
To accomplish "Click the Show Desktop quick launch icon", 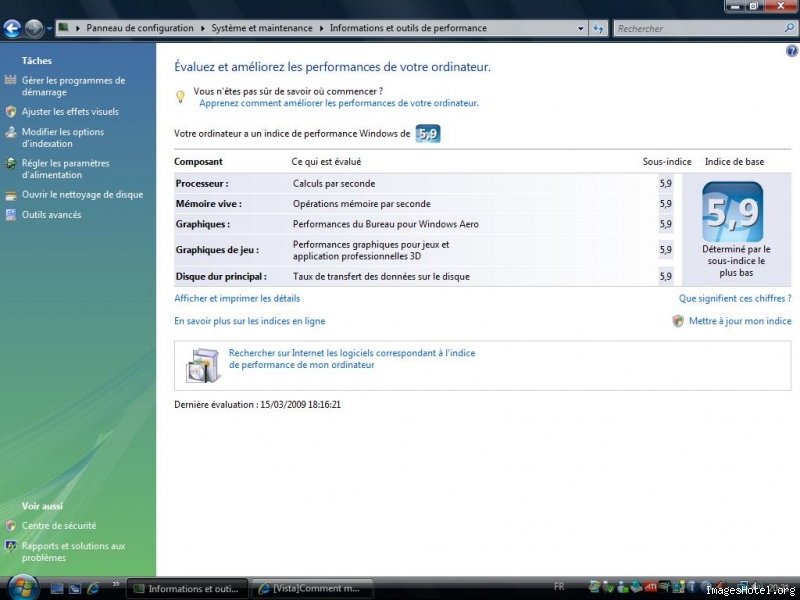I will point(57,589).
